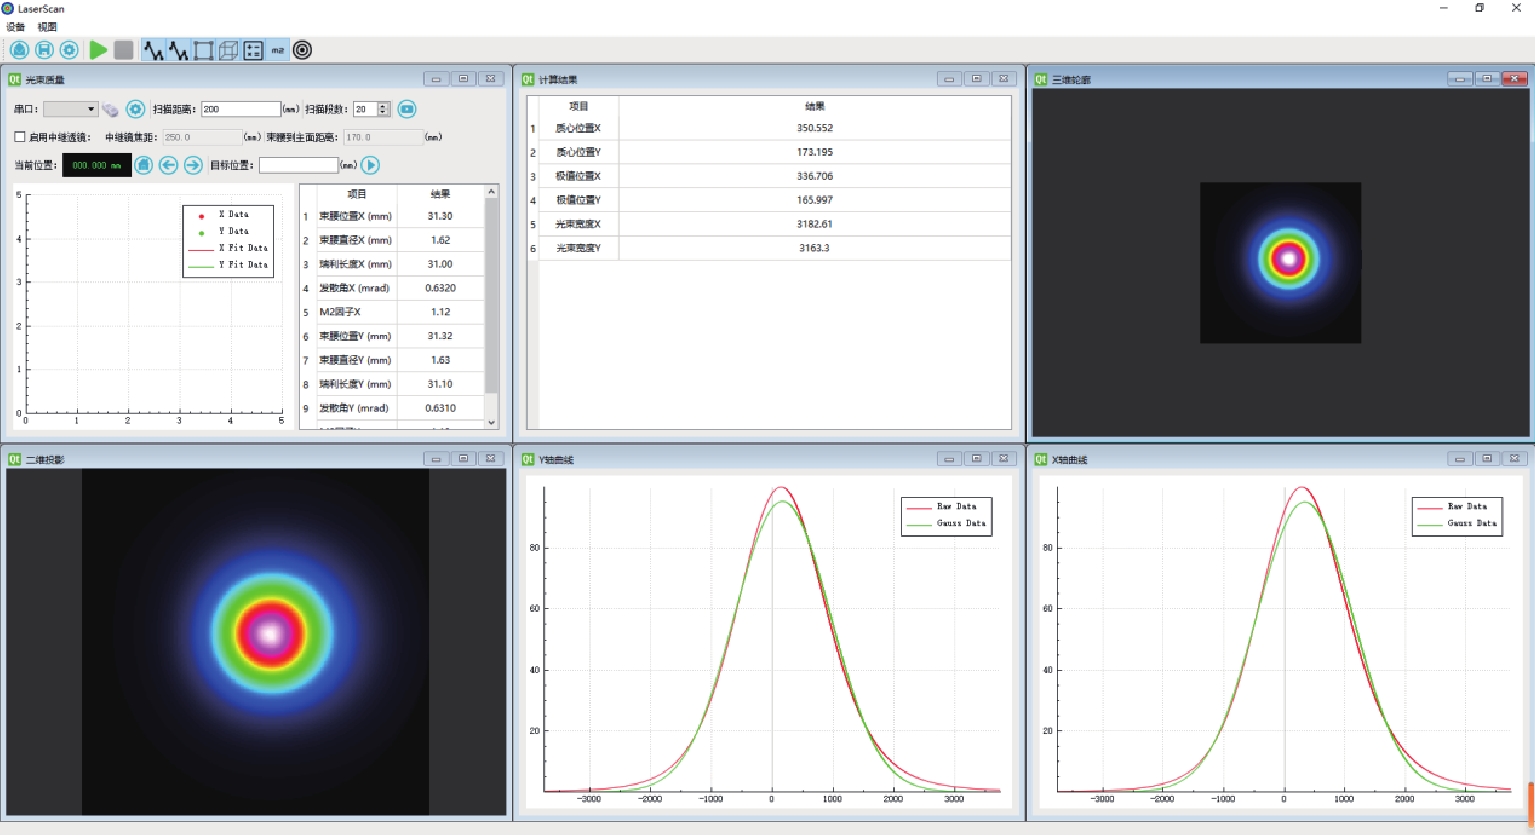Click the first round open-file toolbar icon

(x=19, y=50)
